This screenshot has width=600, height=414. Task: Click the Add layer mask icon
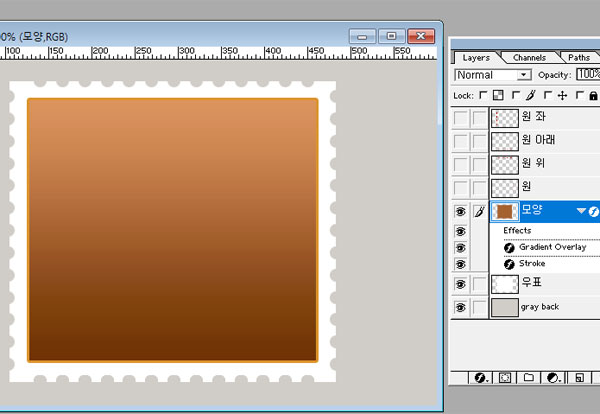505,378
